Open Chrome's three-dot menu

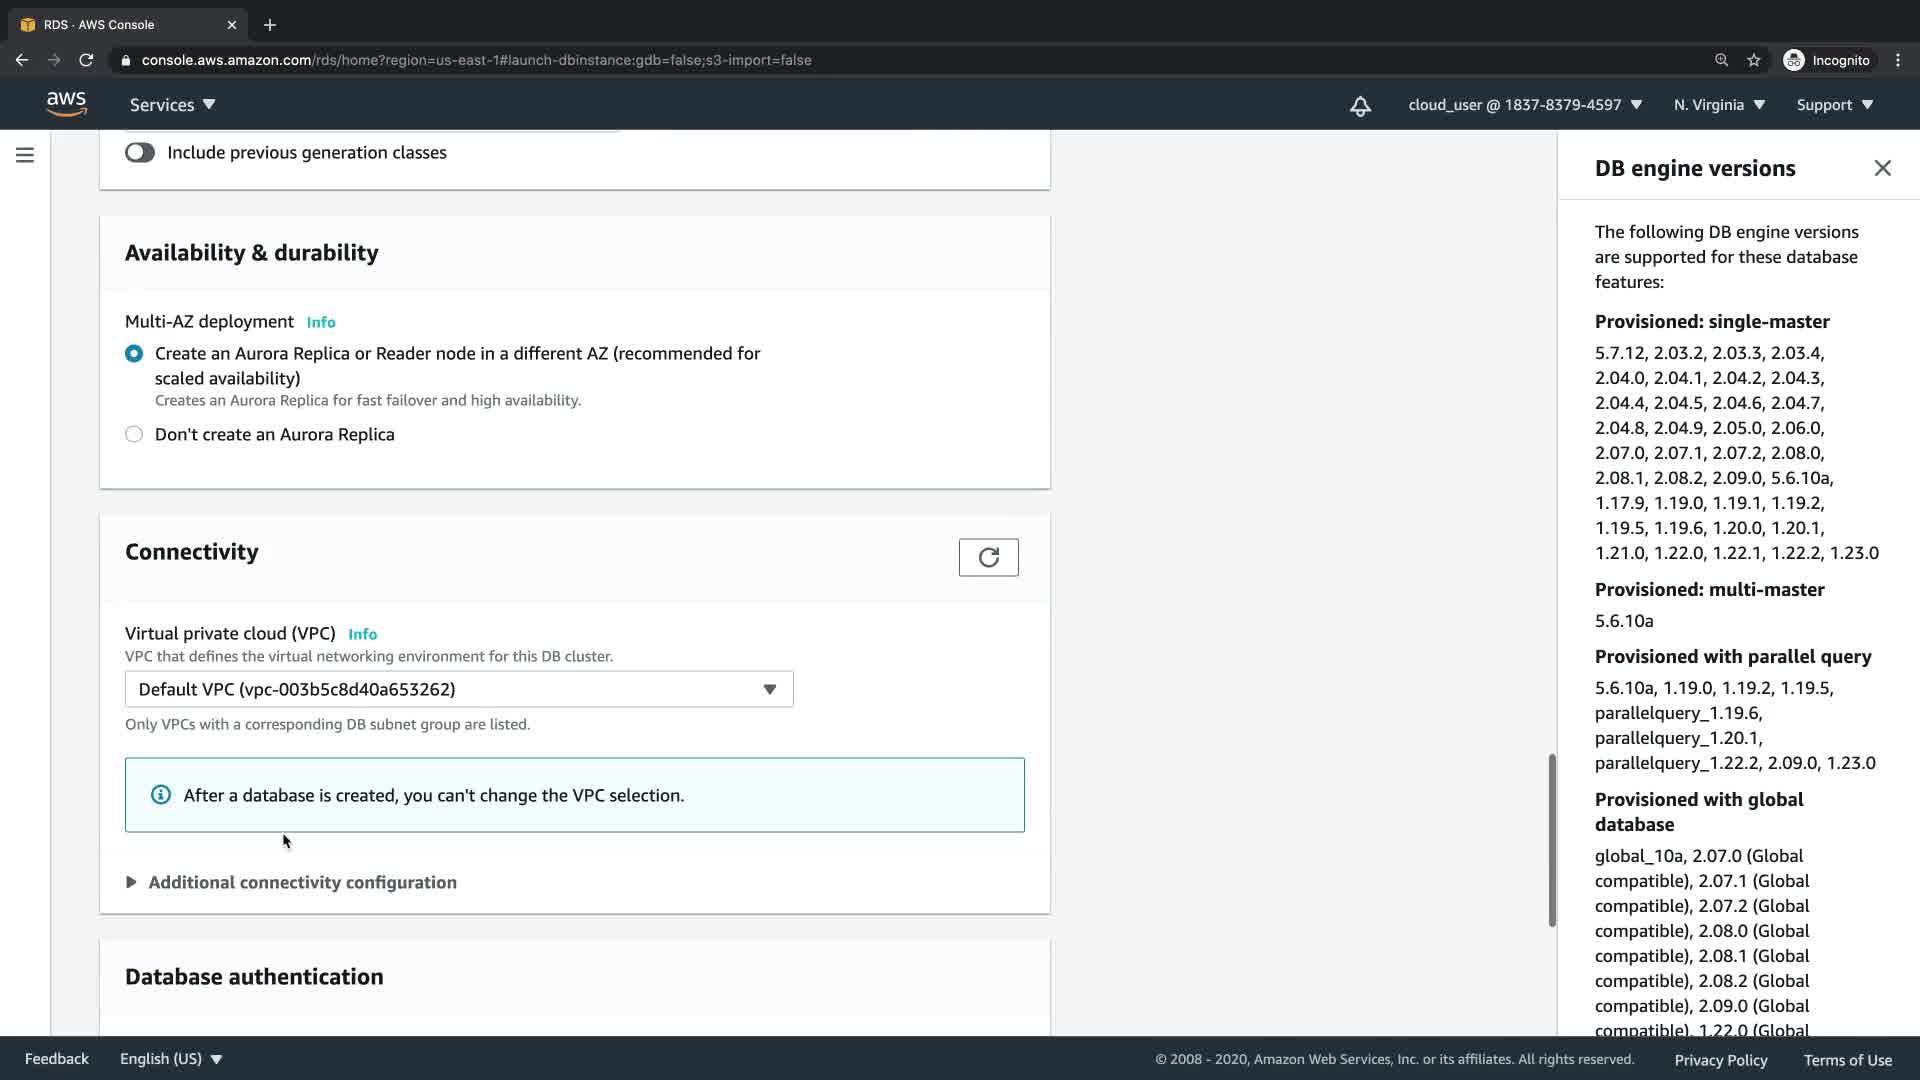point(1898,60)
